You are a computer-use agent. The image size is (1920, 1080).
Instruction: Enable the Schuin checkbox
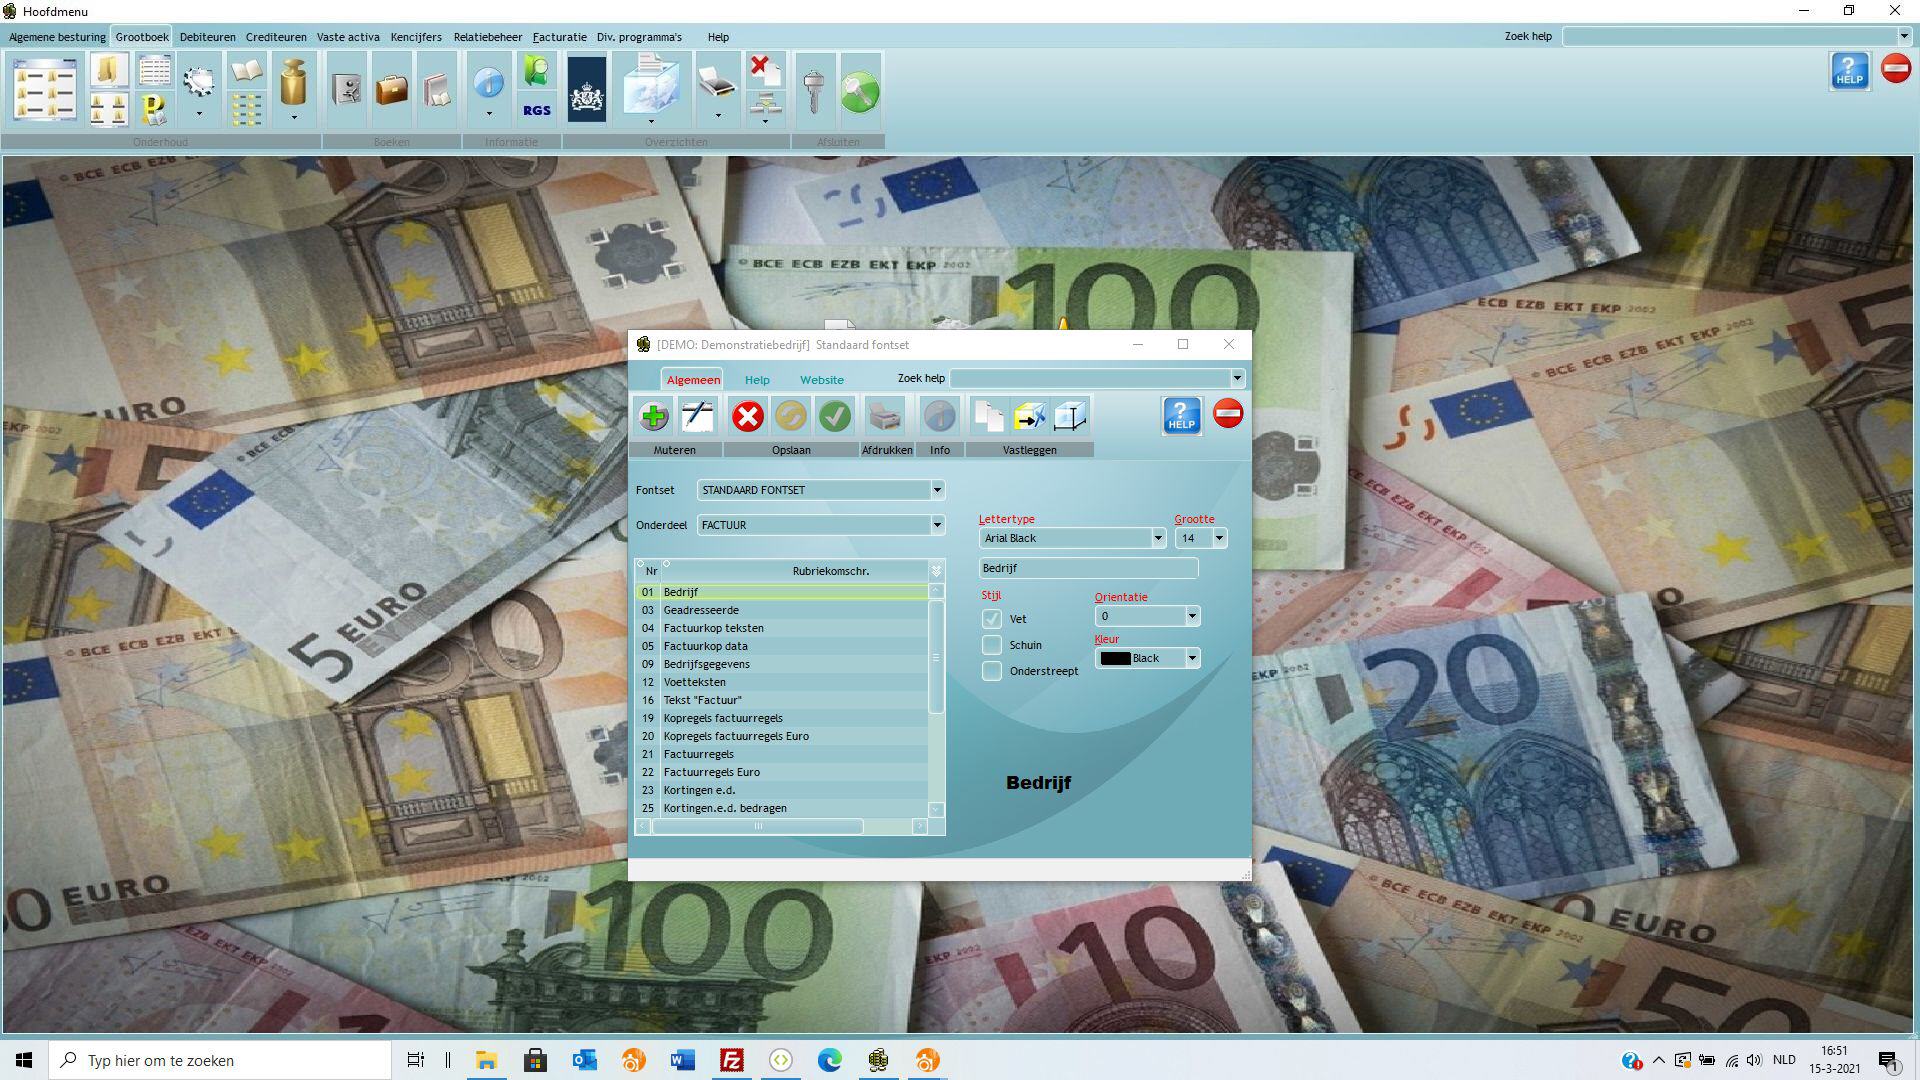(x=992, y=645)
